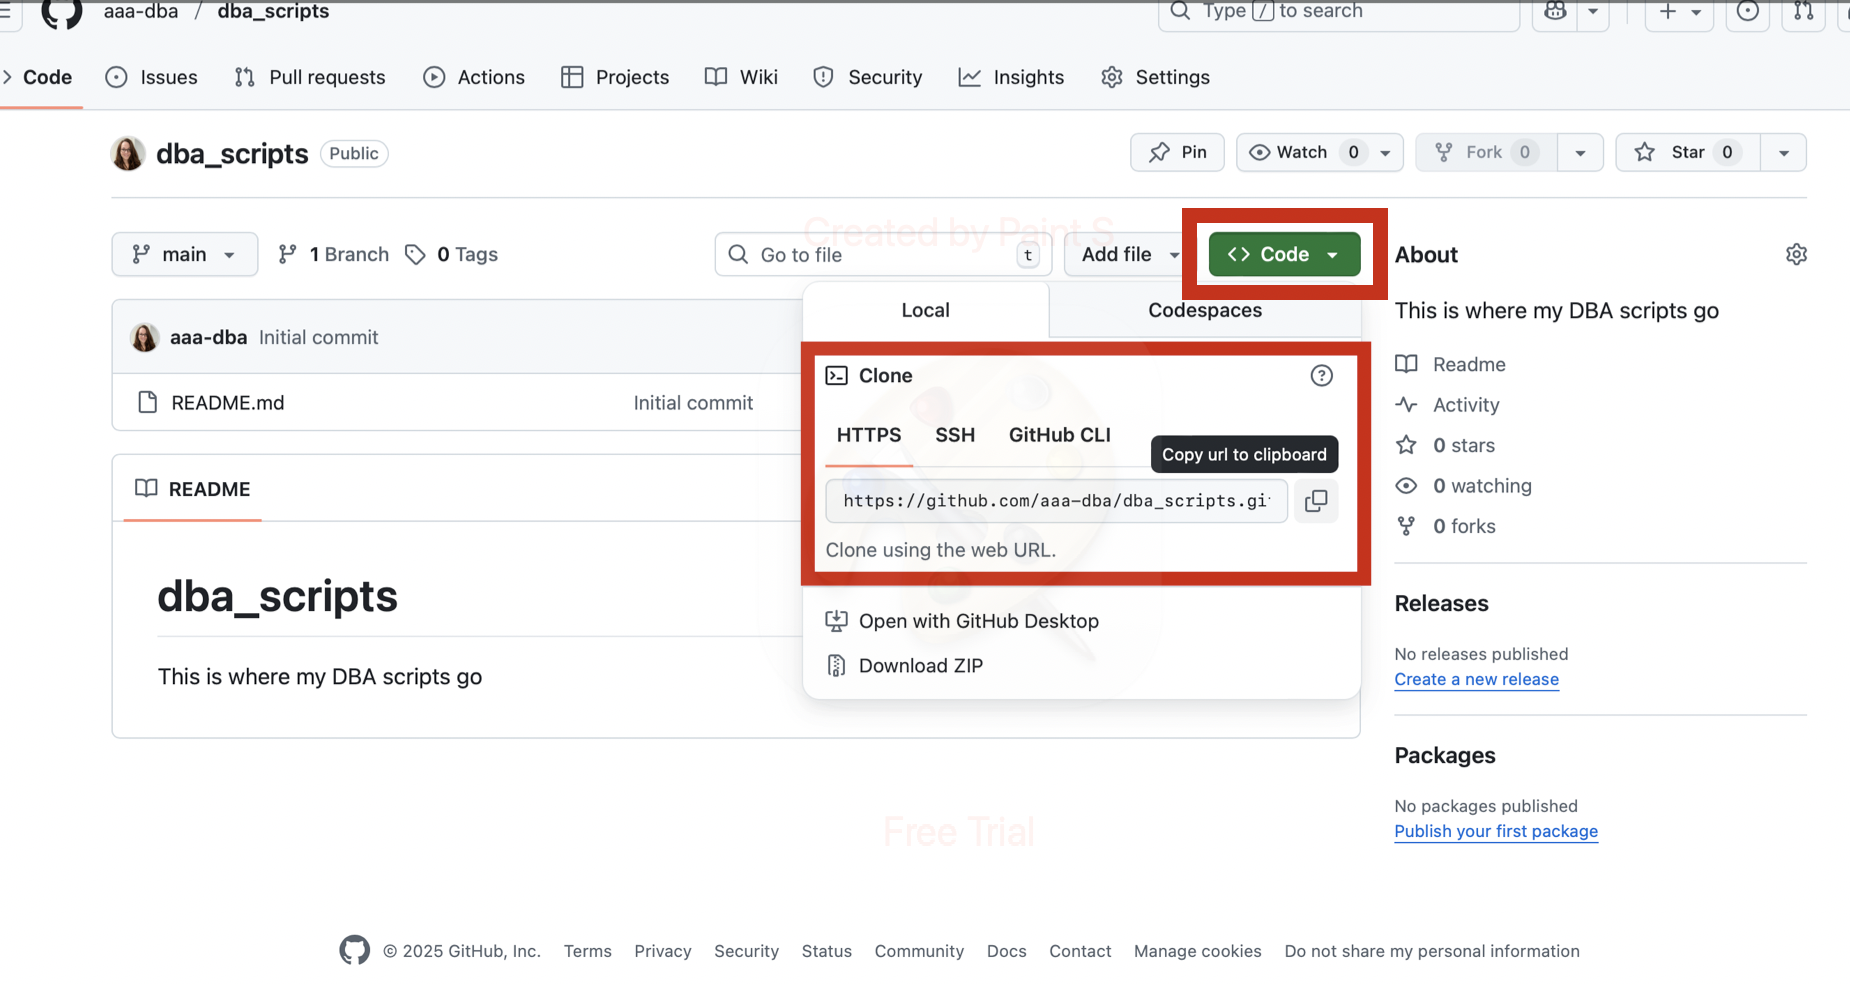Expand the main branch dropdown
The image size is (1850, 984).
click(x=184, y=254)
